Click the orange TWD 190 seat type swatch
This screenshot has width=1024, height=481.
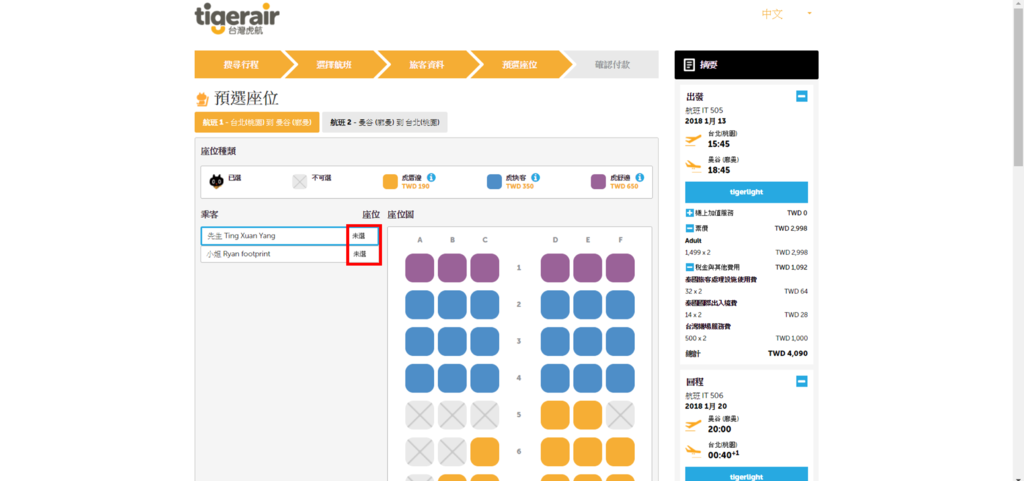pyautogui.click(x=391, y=182)
